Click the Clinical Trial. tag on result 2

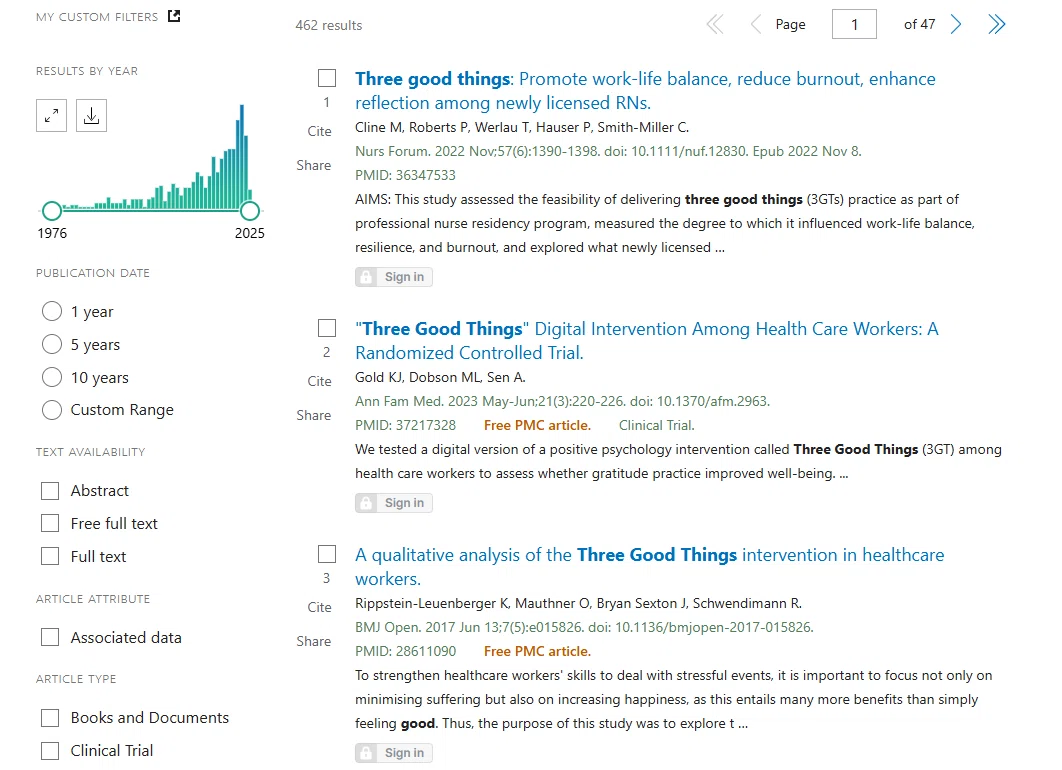(x=656, y=425)
